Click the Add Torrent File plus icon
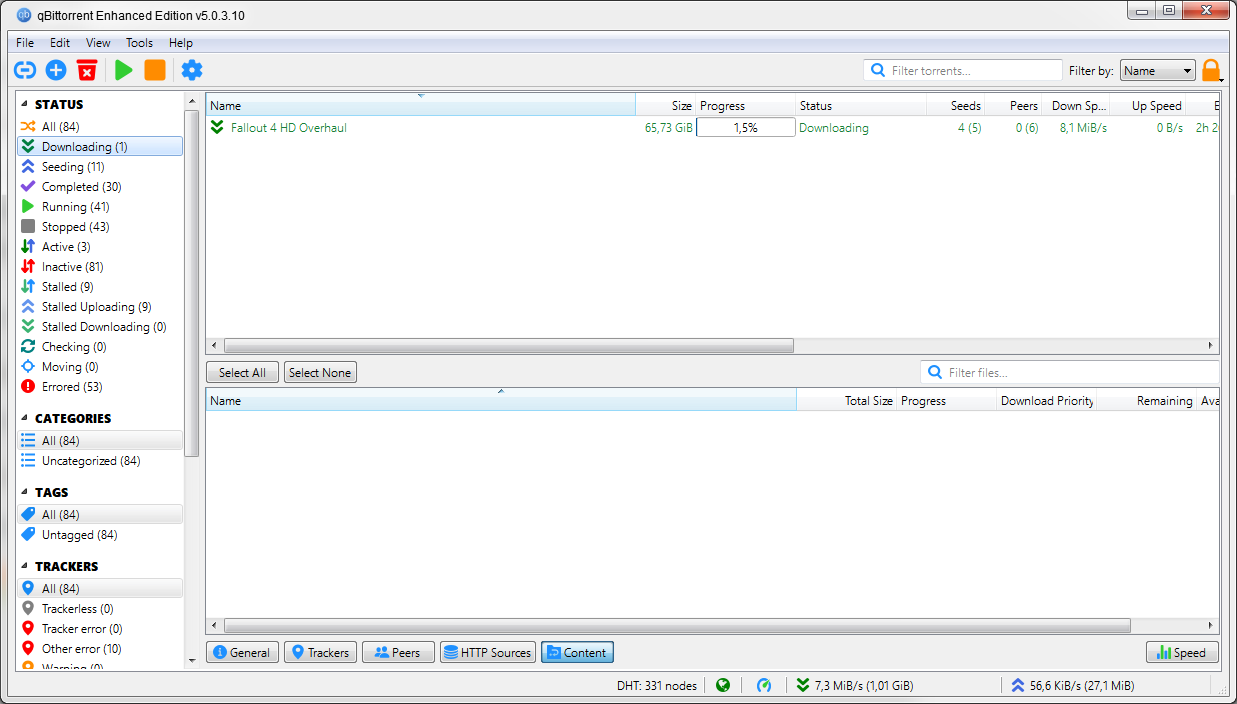1237x704 pixels. click(x=56, y=70)
